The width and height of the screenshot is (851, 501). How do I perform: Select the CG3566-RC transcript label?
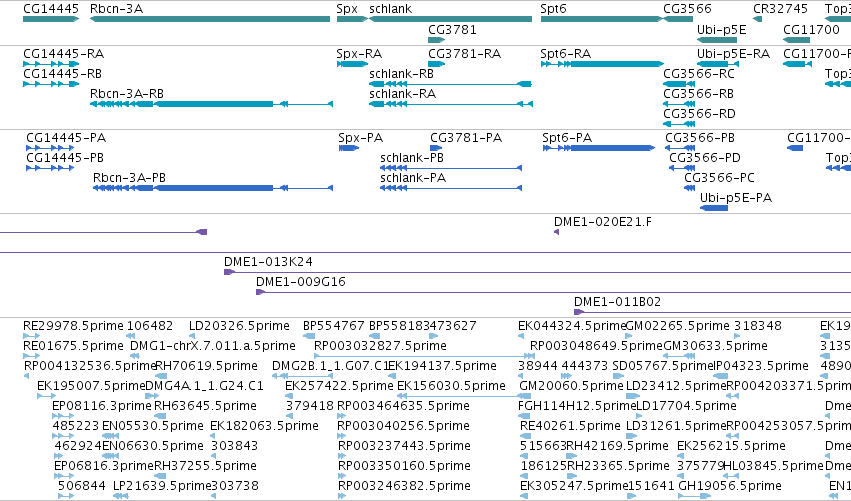click(x=698, y=74)
